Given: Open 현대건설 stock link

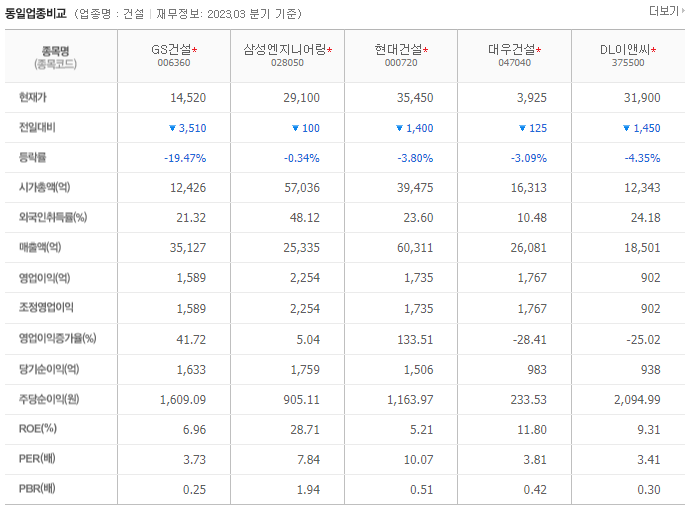Looking at the screenshot, I should point(398,49).
